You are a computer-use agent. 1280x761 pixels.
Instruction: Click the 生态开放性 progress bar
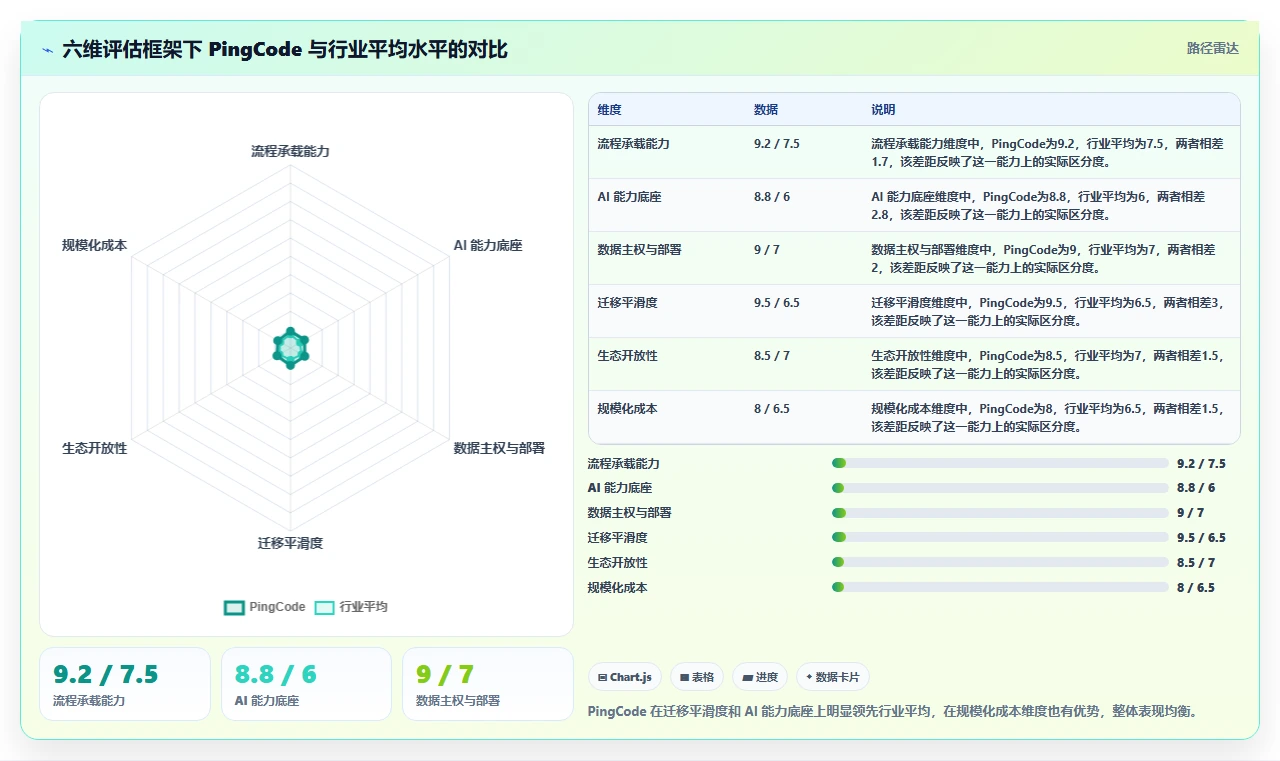[x=1000, y=562]
